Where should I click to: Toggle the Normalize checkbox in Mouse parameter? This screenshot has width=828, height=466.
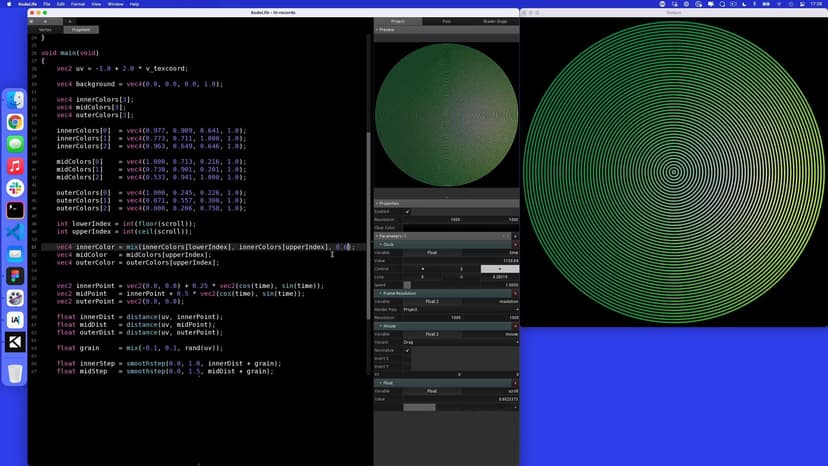click(x=407, y=350)
